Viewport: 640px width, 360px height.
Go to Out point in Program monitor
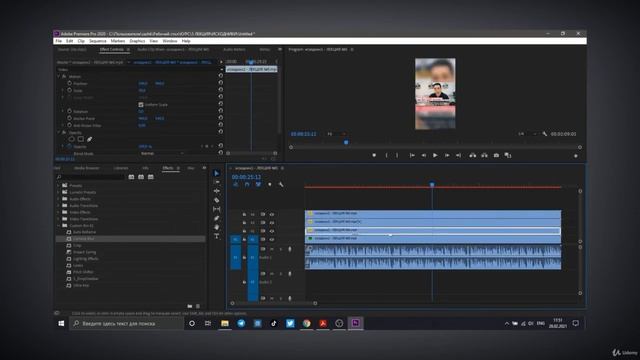pos(458,156)
